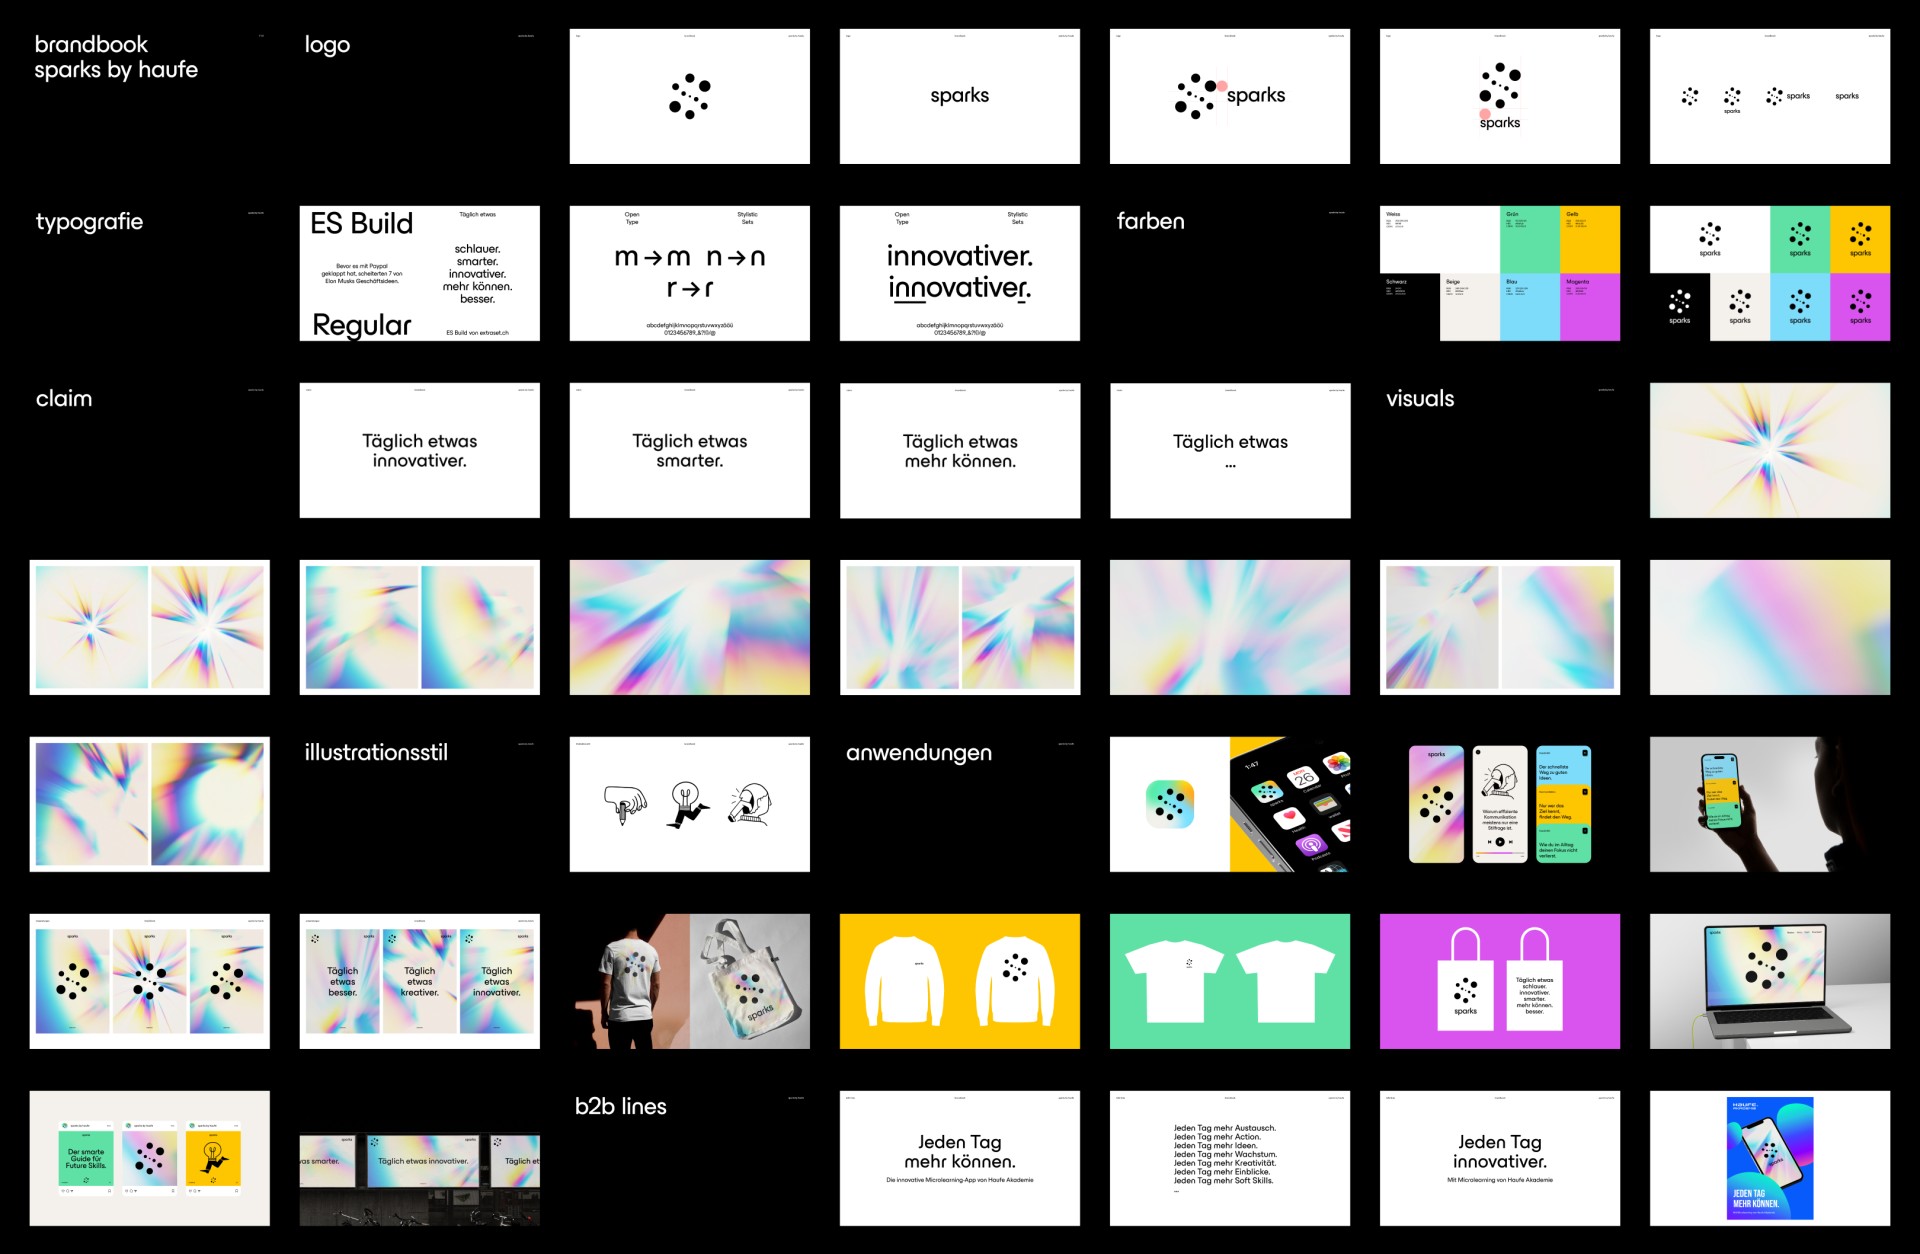Open the laptop mockup slide
Viewport: 1920px width, 1254px height.
pos(1770,981)
